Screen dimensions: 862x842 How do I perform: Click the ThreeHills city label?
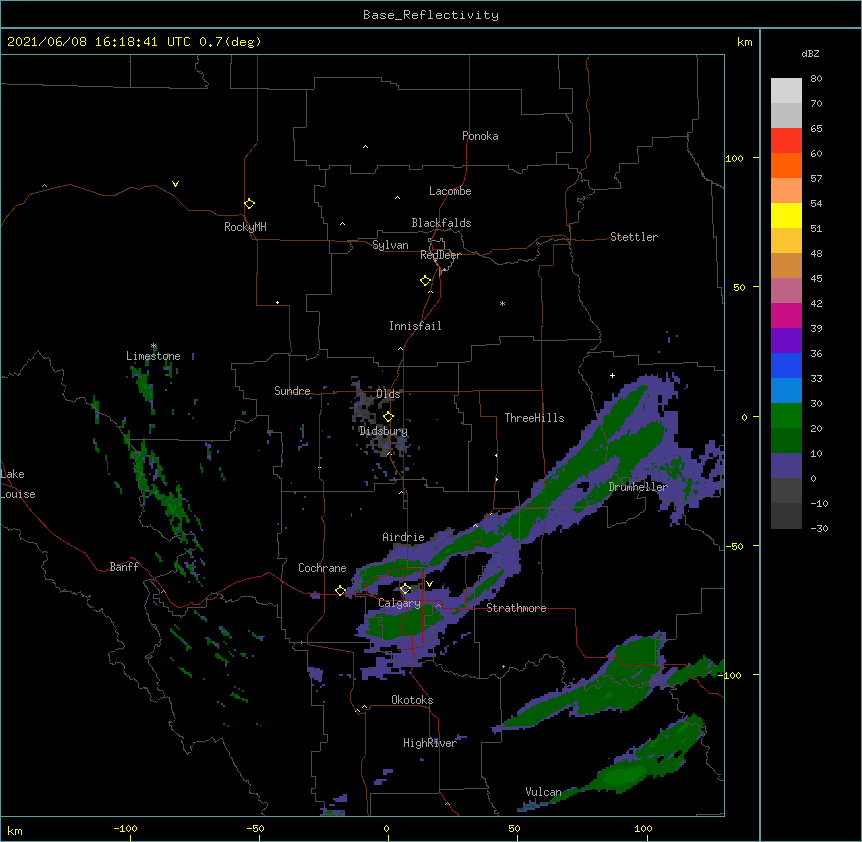point(534,418)
